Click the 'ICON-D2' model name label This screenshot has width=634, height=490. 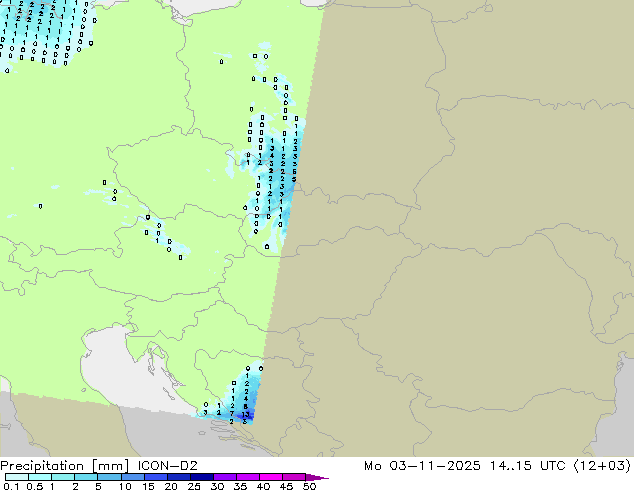point(167,466)
